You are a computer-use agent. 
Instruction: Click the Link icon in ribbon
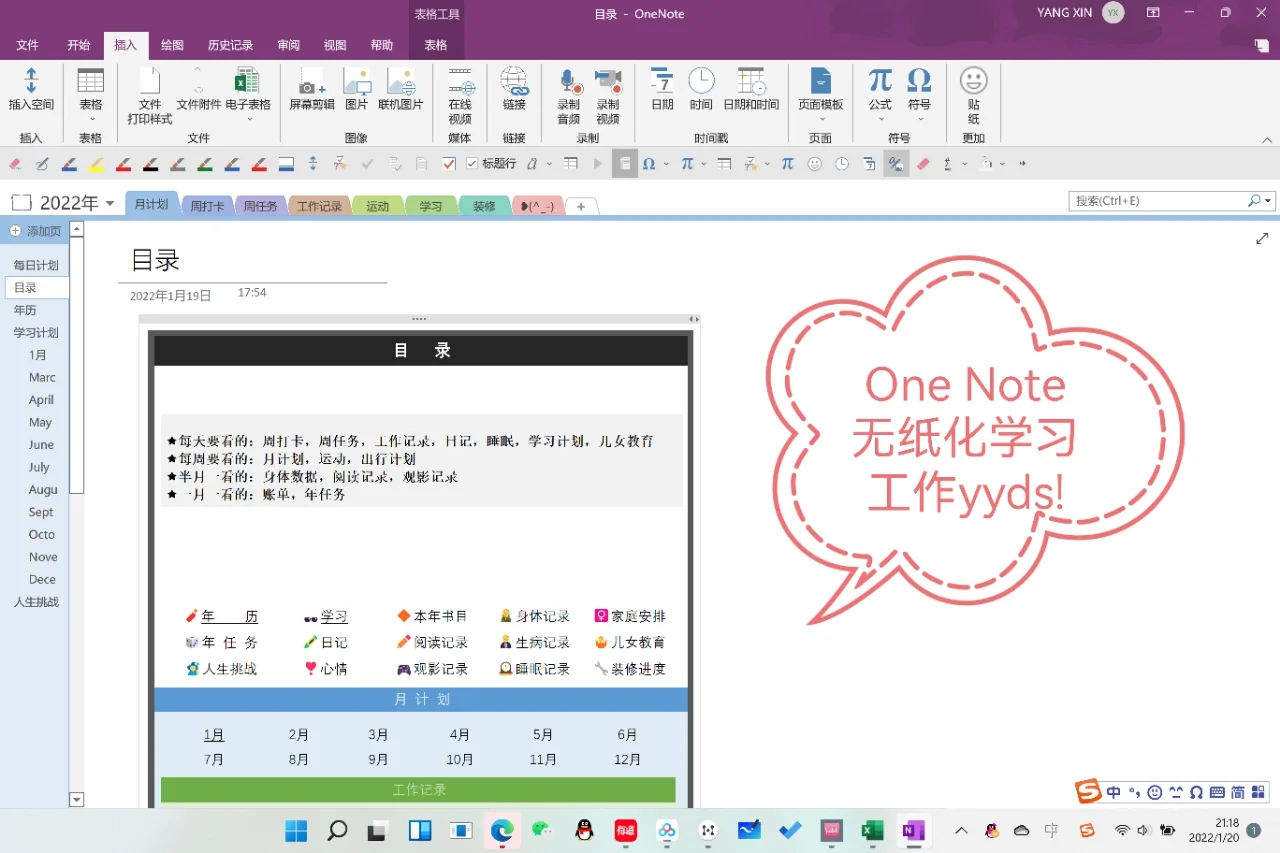tap(514, 90)
